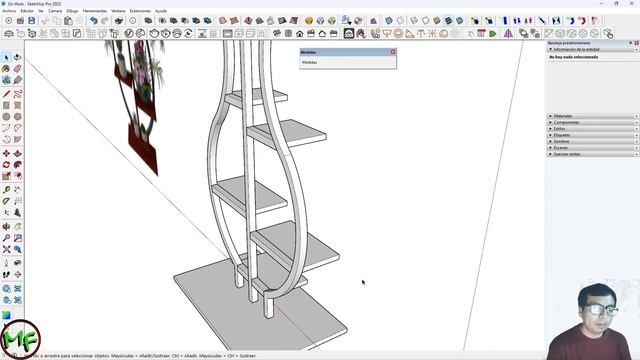Create new file with New icon

[9, 20]
